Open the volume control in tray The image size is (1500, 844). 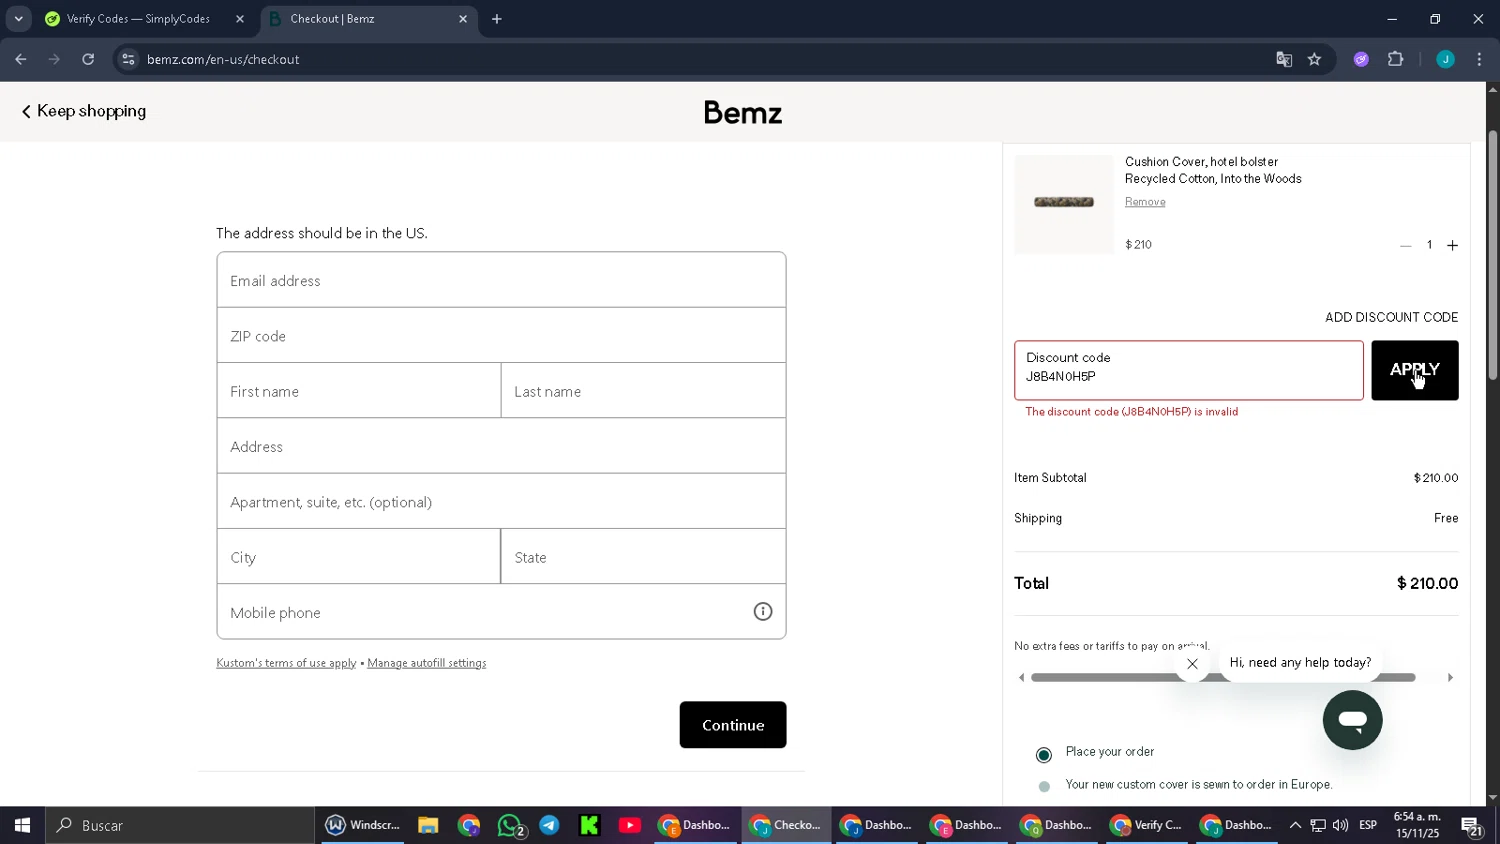coord(1340,825)
